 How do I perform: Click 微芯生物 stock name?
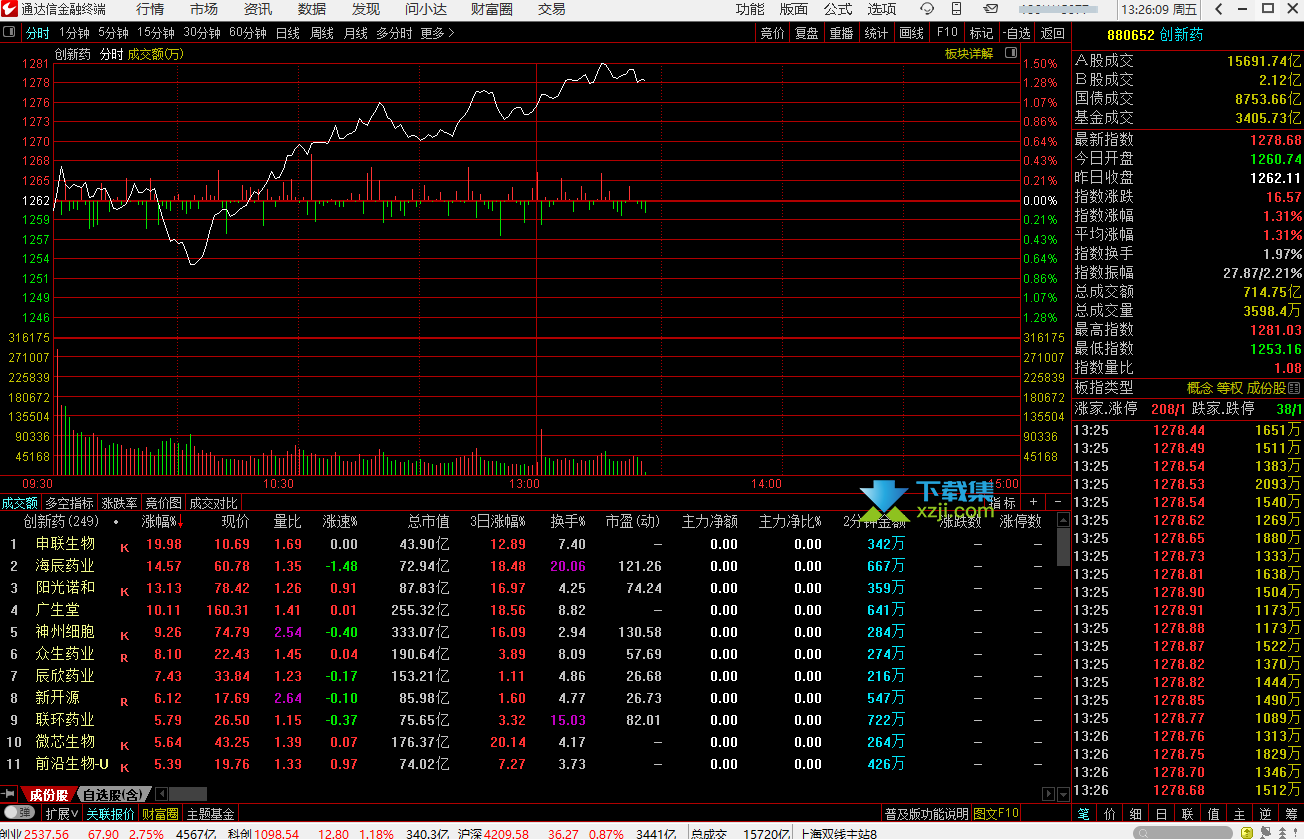[65, 742]
